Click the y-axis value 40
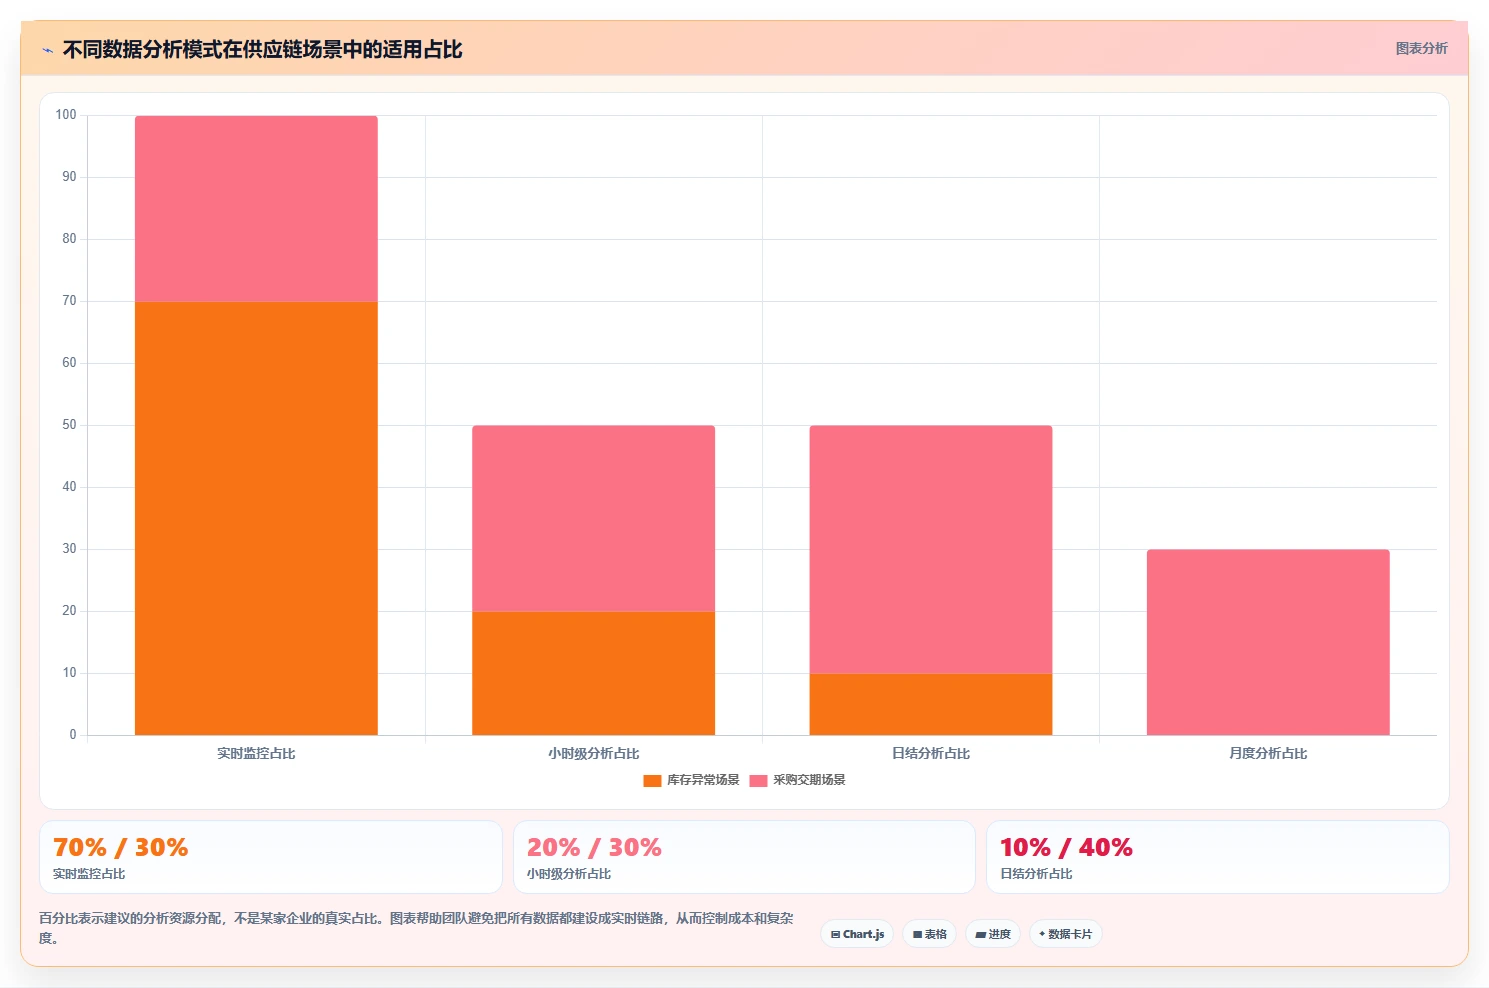 click(x=69, y=487)
